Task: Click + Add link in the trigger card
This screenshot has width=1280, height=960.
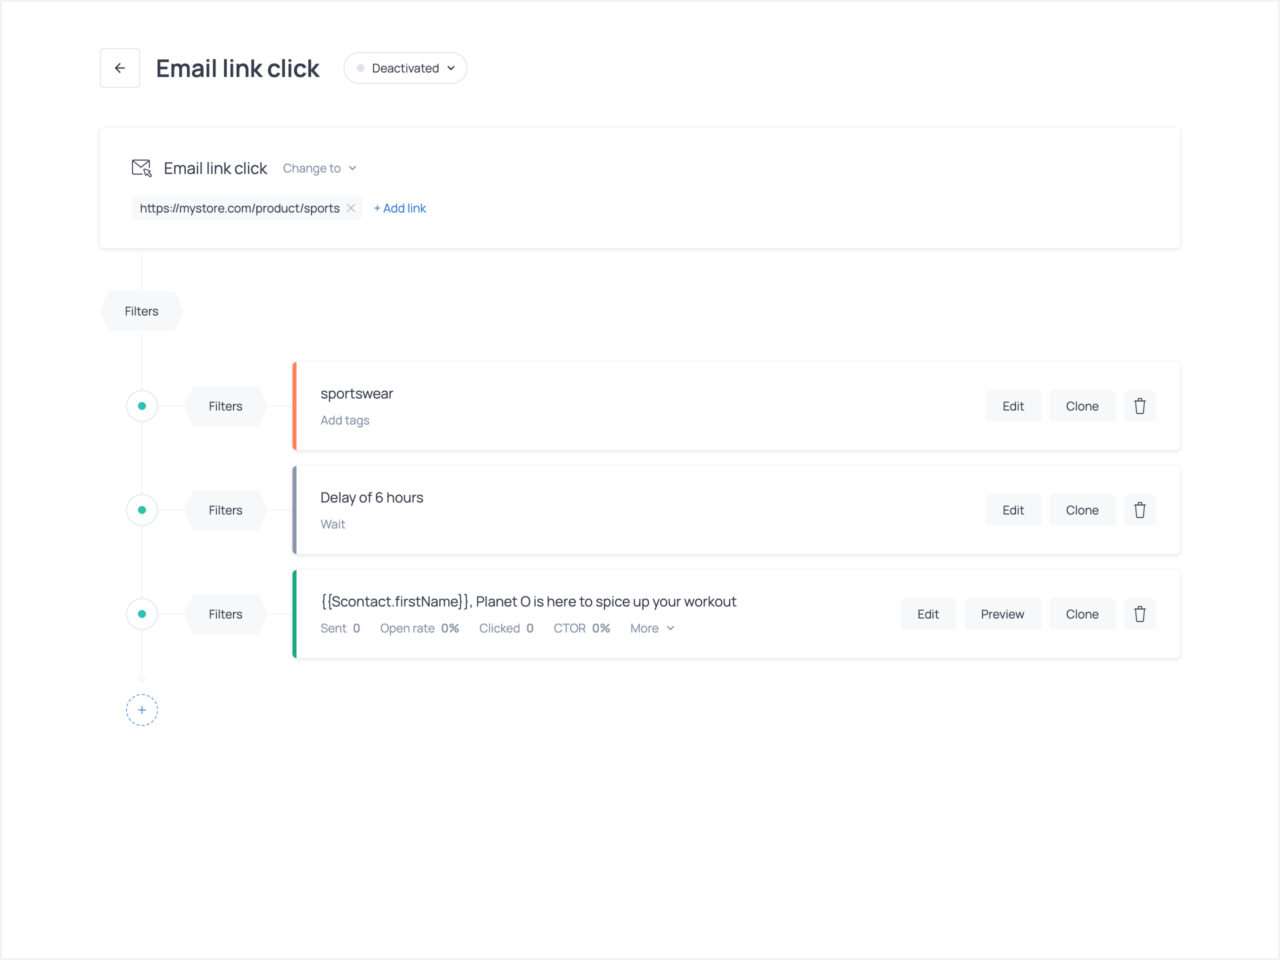Action: pyautogui.click(x=399, y=208)
